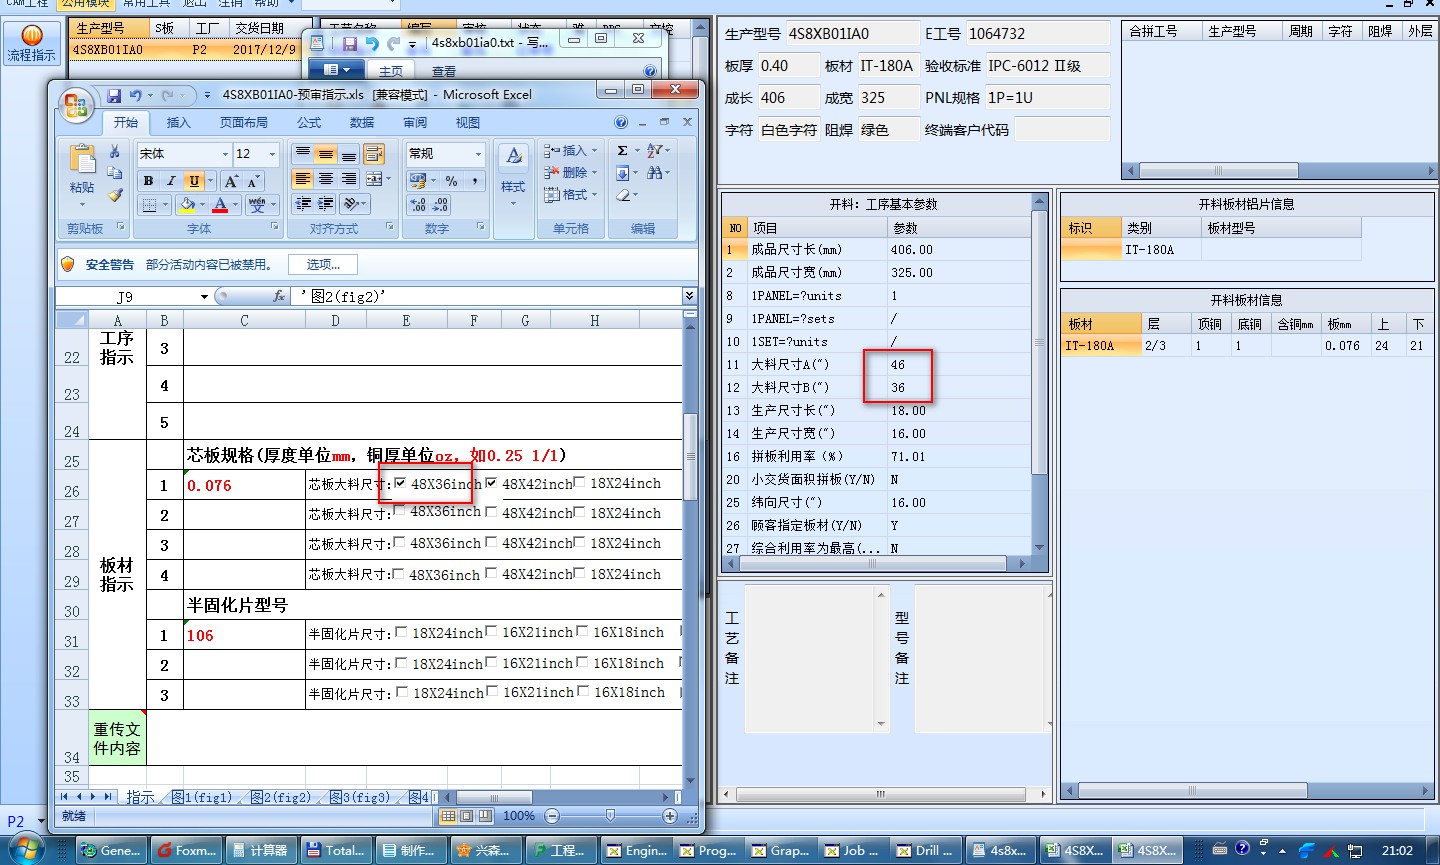Switch to the 页面布局 ribbon tab
Screen dimensions: 1440x865
point(244,122)
